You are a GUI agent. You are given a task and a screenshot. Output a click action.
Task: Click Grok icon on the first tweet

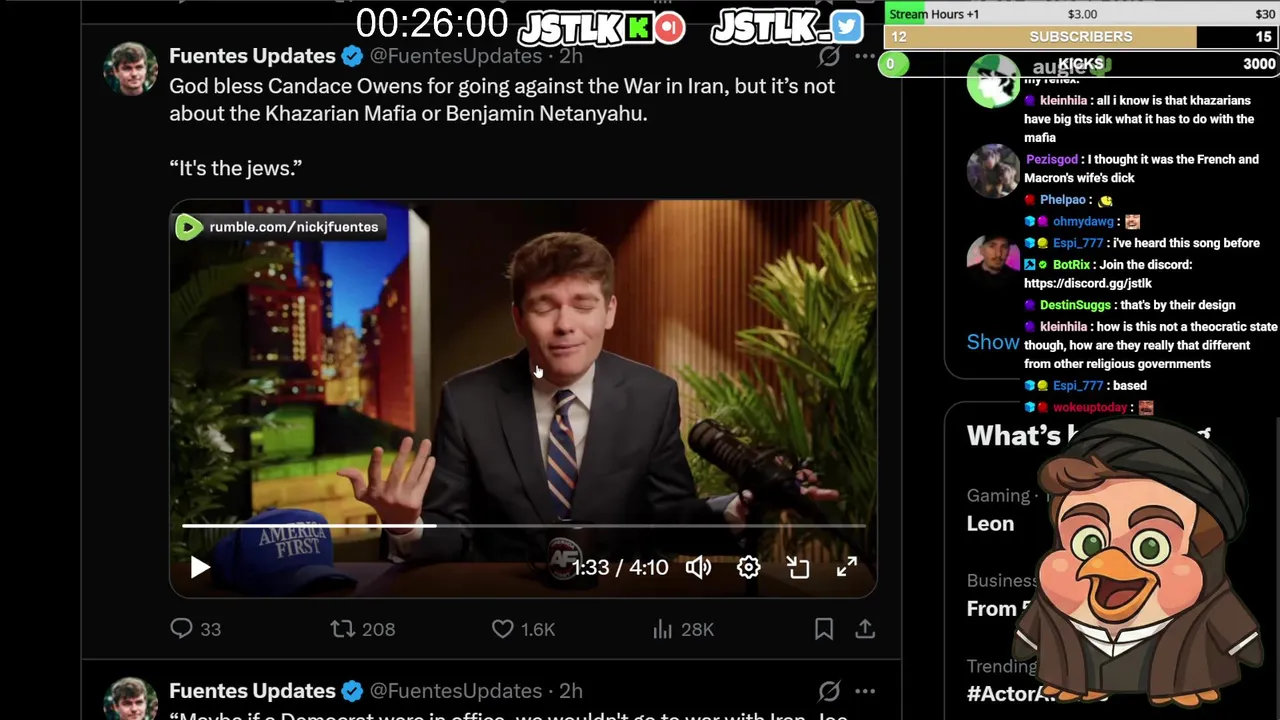[x=829, y=56]
